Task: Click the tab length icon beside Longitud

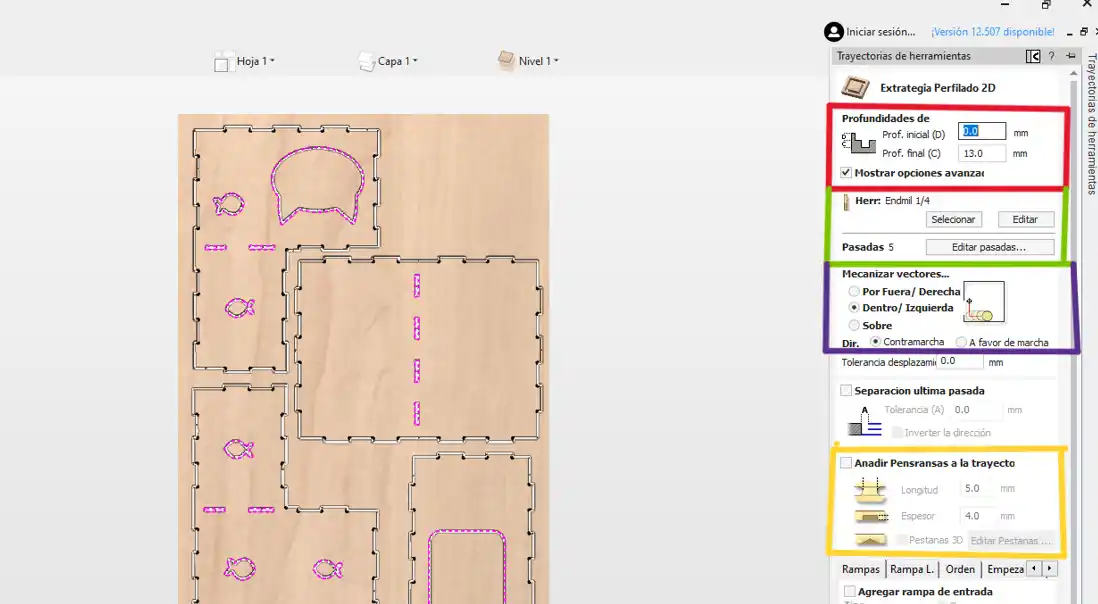Action: coord(871,488)
